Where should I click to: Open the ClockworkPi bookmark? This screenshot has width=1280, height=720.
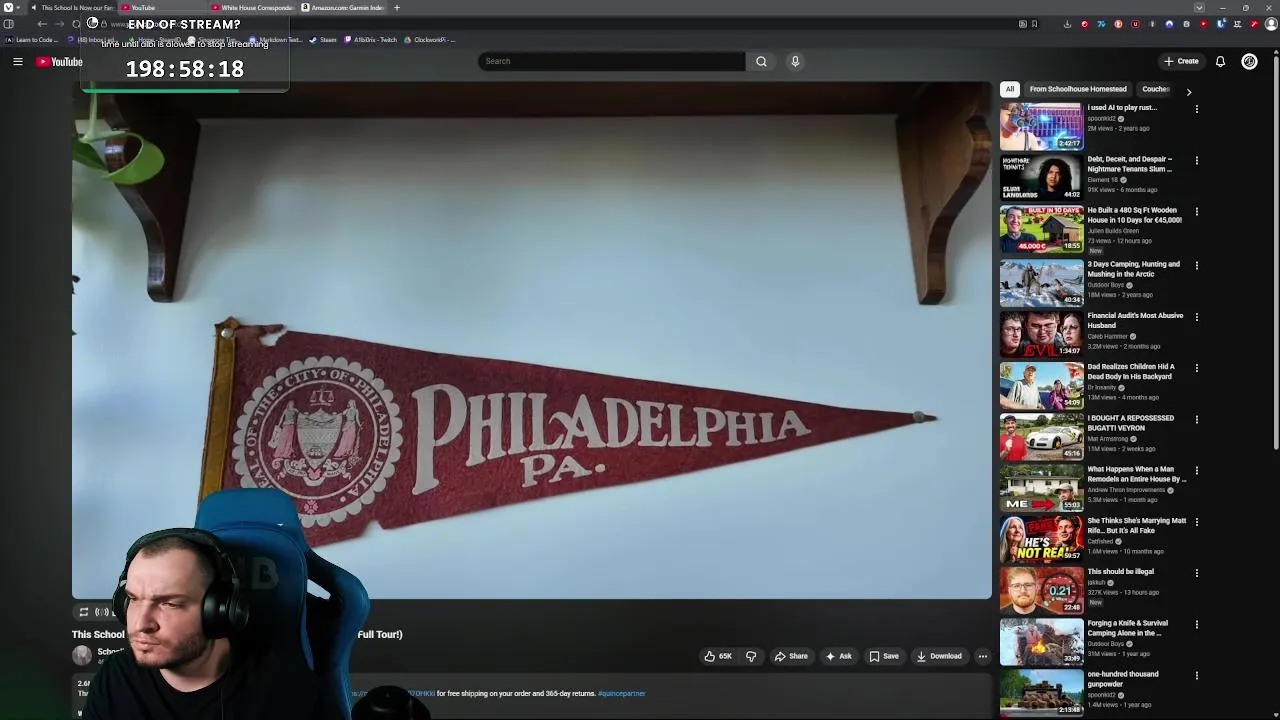[430, 40]
